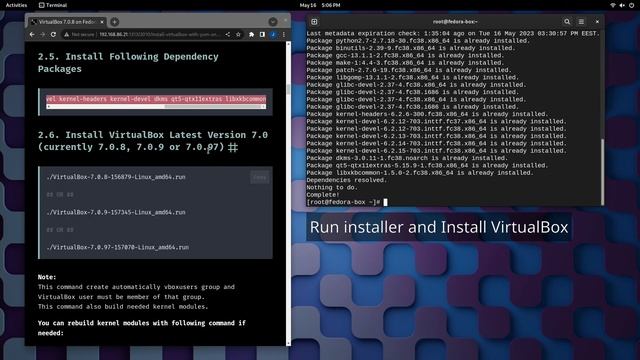Open the Activities overview
Viewport: 640px width, 360px height.
click(x=16, y=5)
